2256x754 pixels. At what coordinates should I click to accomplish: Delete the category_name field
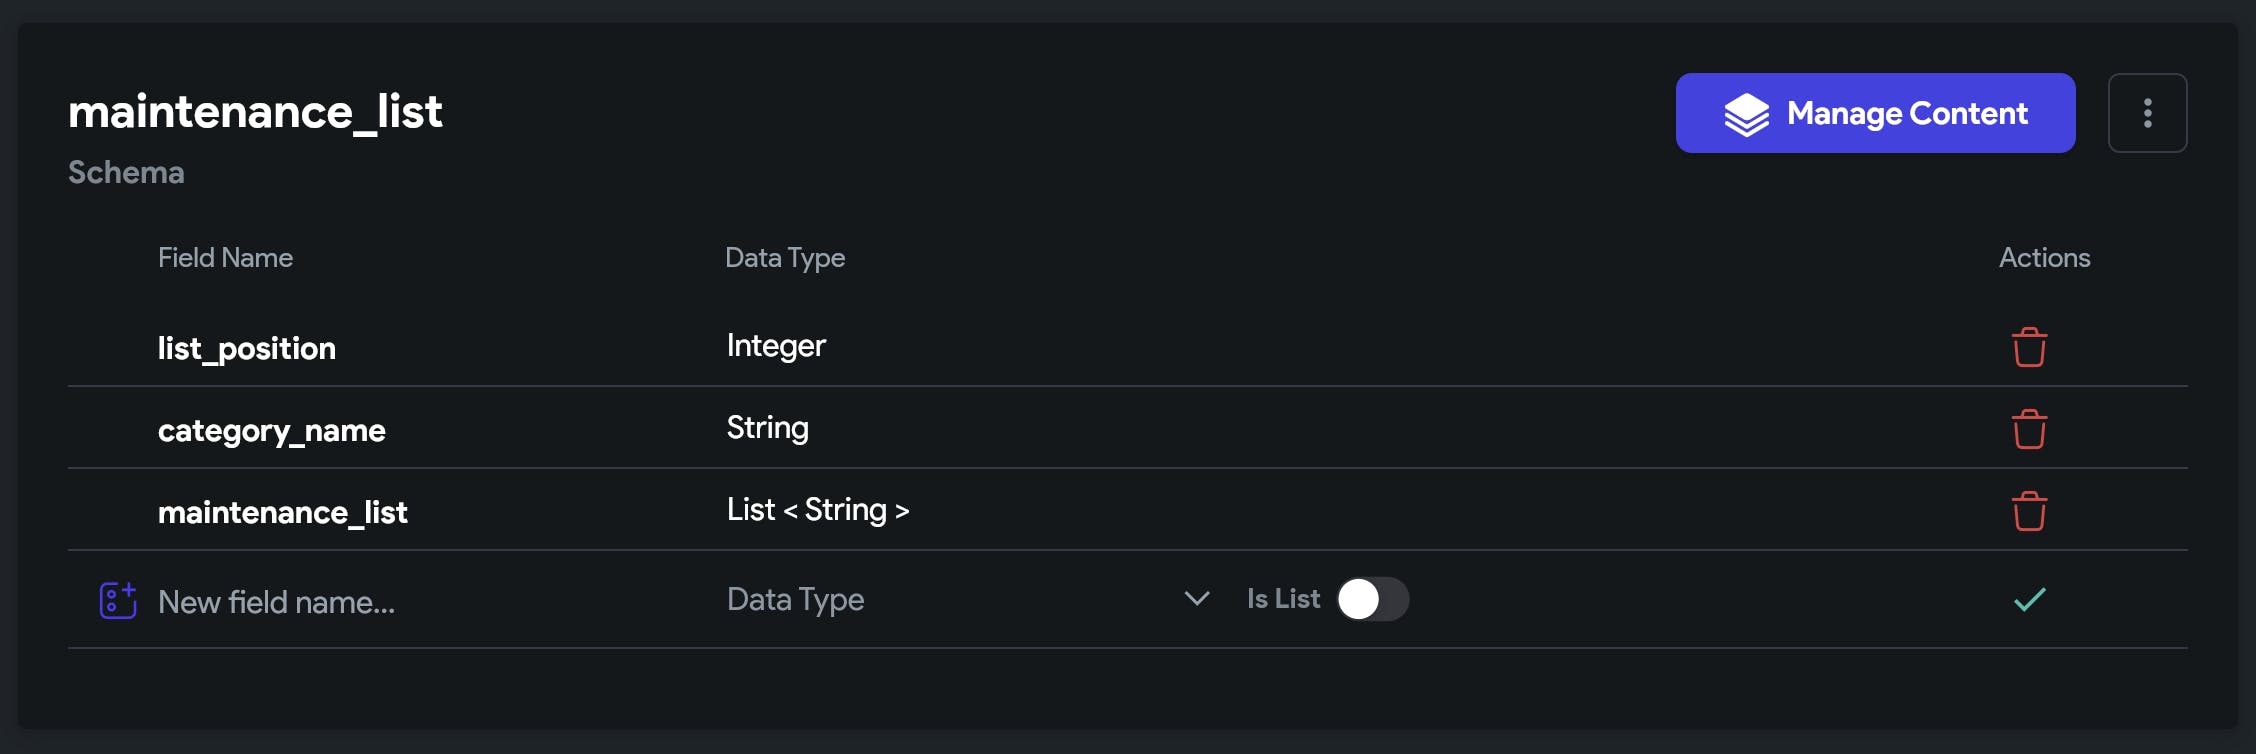pyautogui.click(x=2029, y=430)
